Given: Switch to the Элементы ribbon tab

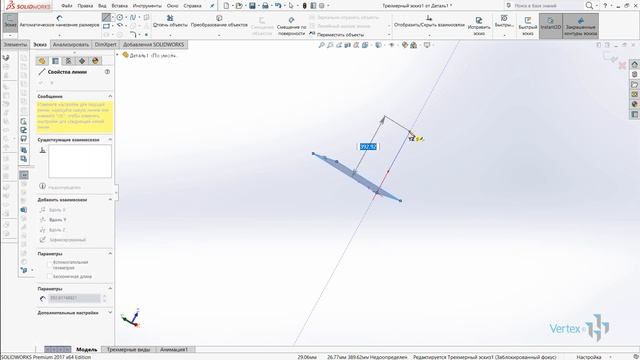Looking at the screenshot, I should point(15,44).
